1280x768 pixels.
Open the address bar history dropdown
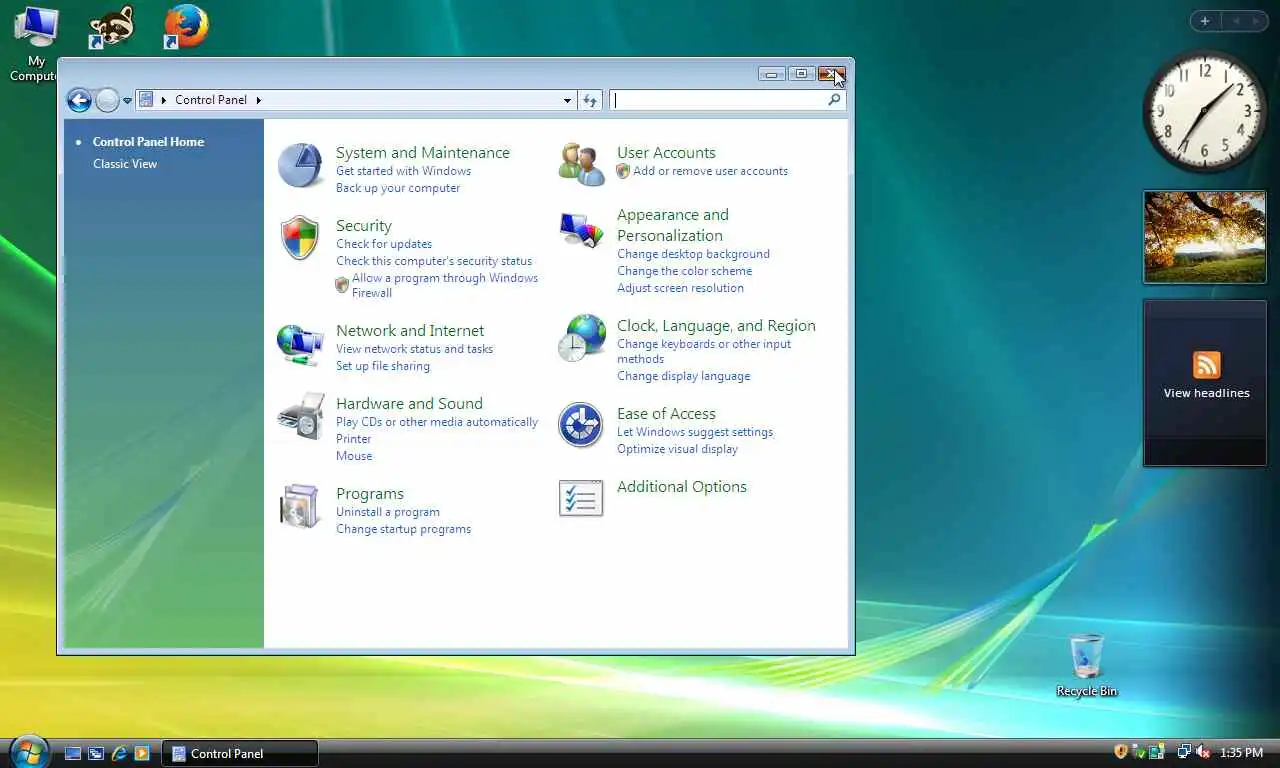pyautogui.click(x=567, y=100)
